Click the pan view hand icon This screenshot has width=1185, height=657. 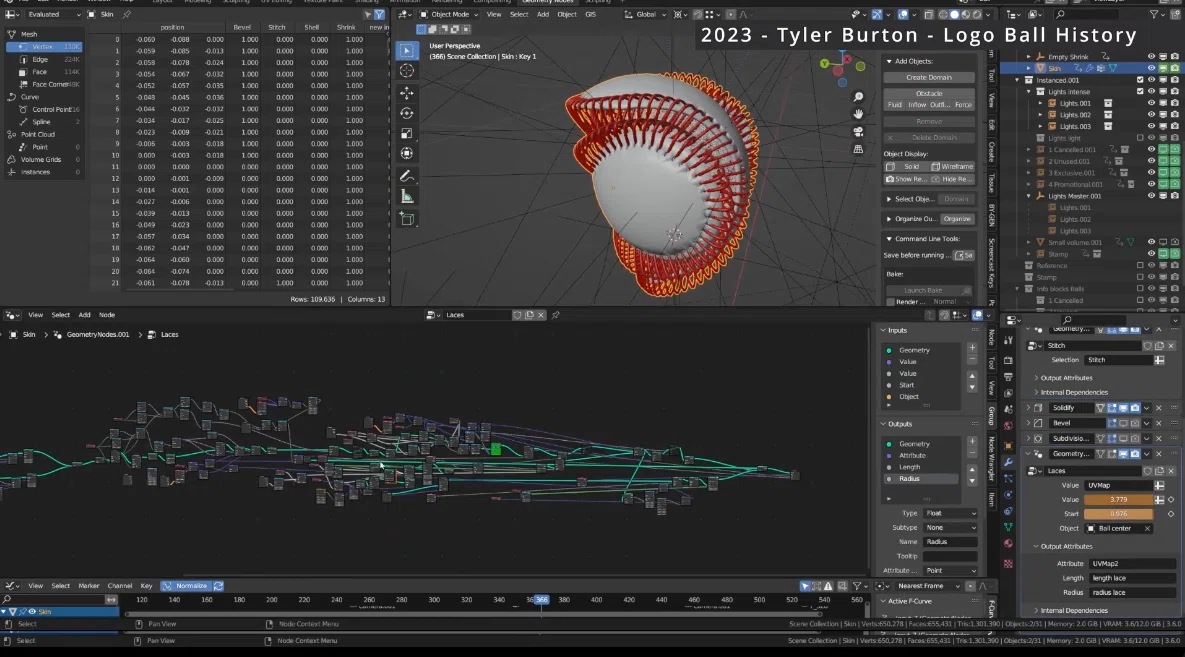click(858, 114)
